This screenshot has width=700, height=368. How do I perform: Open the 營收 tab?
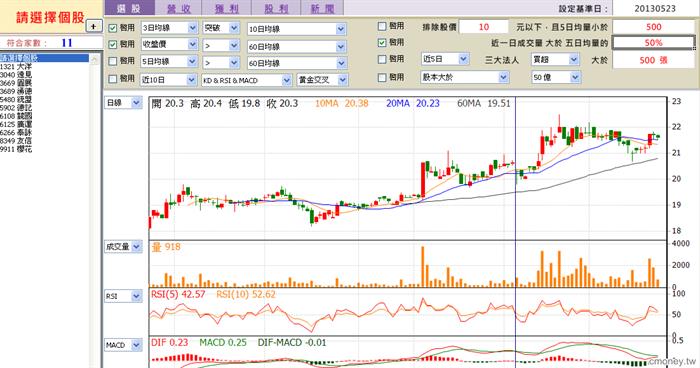point(179,8)
